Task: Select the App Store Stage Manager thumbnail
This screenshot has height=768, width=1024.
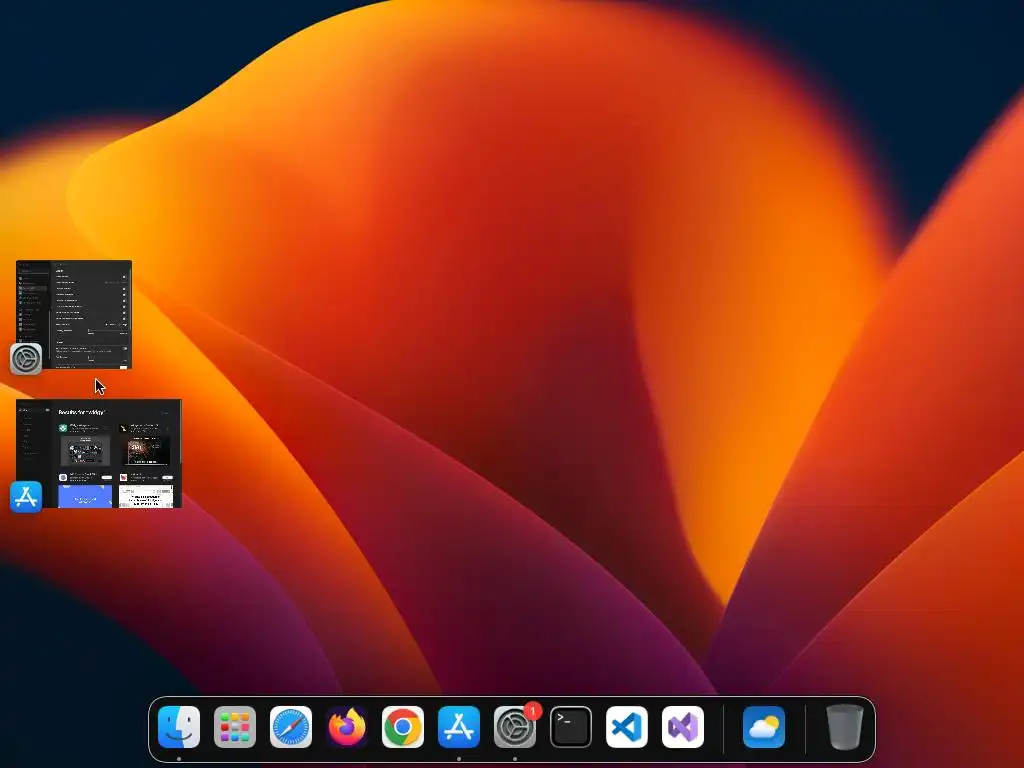Action: [x=99, y=453]
